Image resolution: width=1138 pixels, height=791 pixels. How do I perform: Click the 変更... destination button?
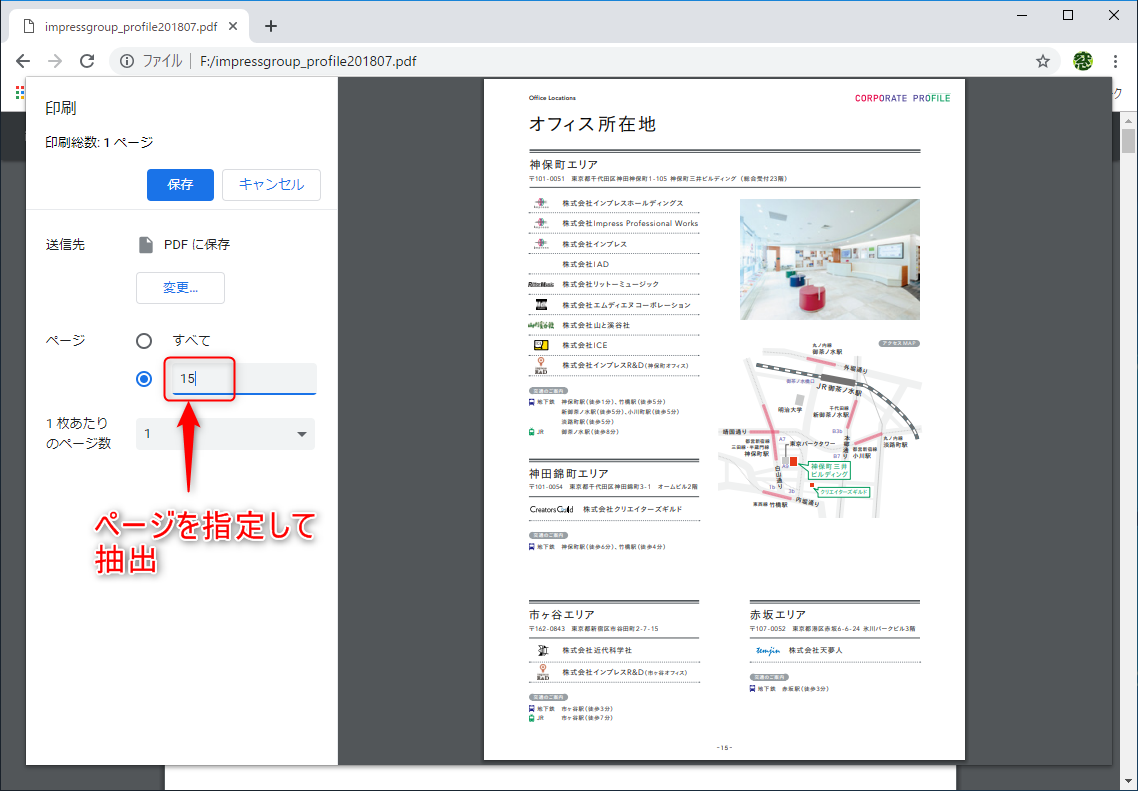[x=180, y=288]
